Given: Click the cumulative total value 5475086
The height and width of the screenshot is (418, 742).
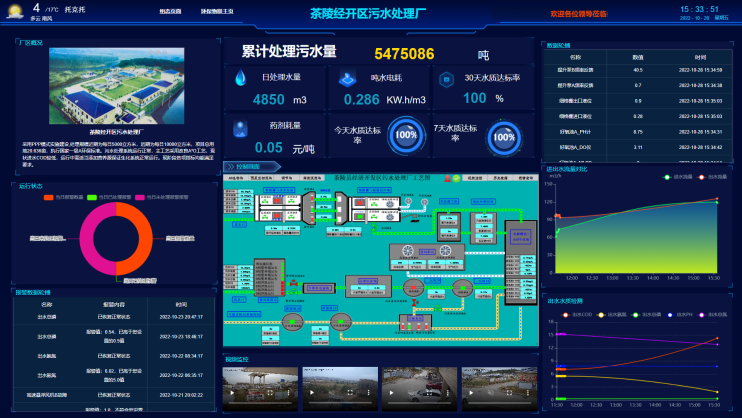Looking at the screenshot, I should coord(404,54).
